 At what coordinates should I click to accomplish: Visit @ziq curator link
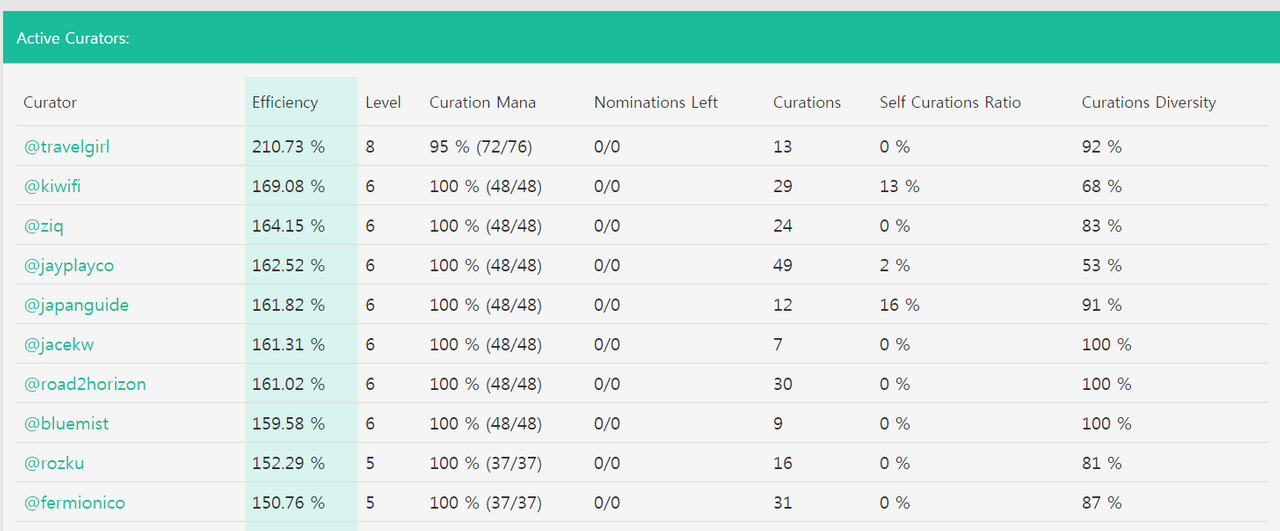[44, 226]
